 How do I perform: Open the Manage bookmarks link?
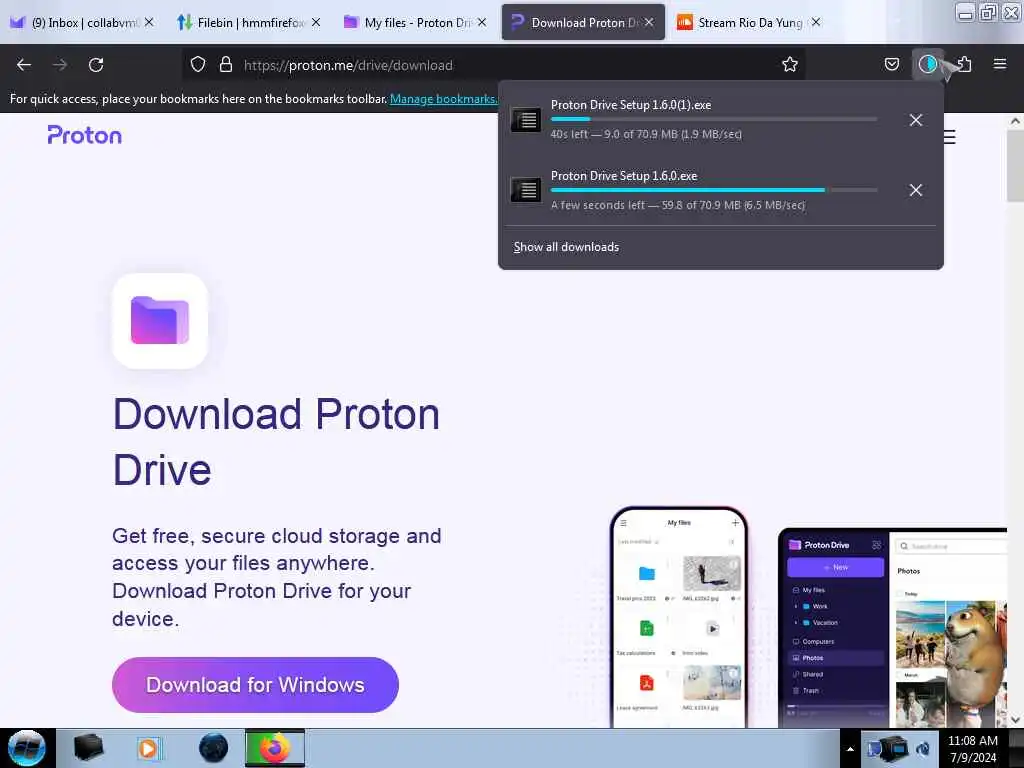(443, 99)
